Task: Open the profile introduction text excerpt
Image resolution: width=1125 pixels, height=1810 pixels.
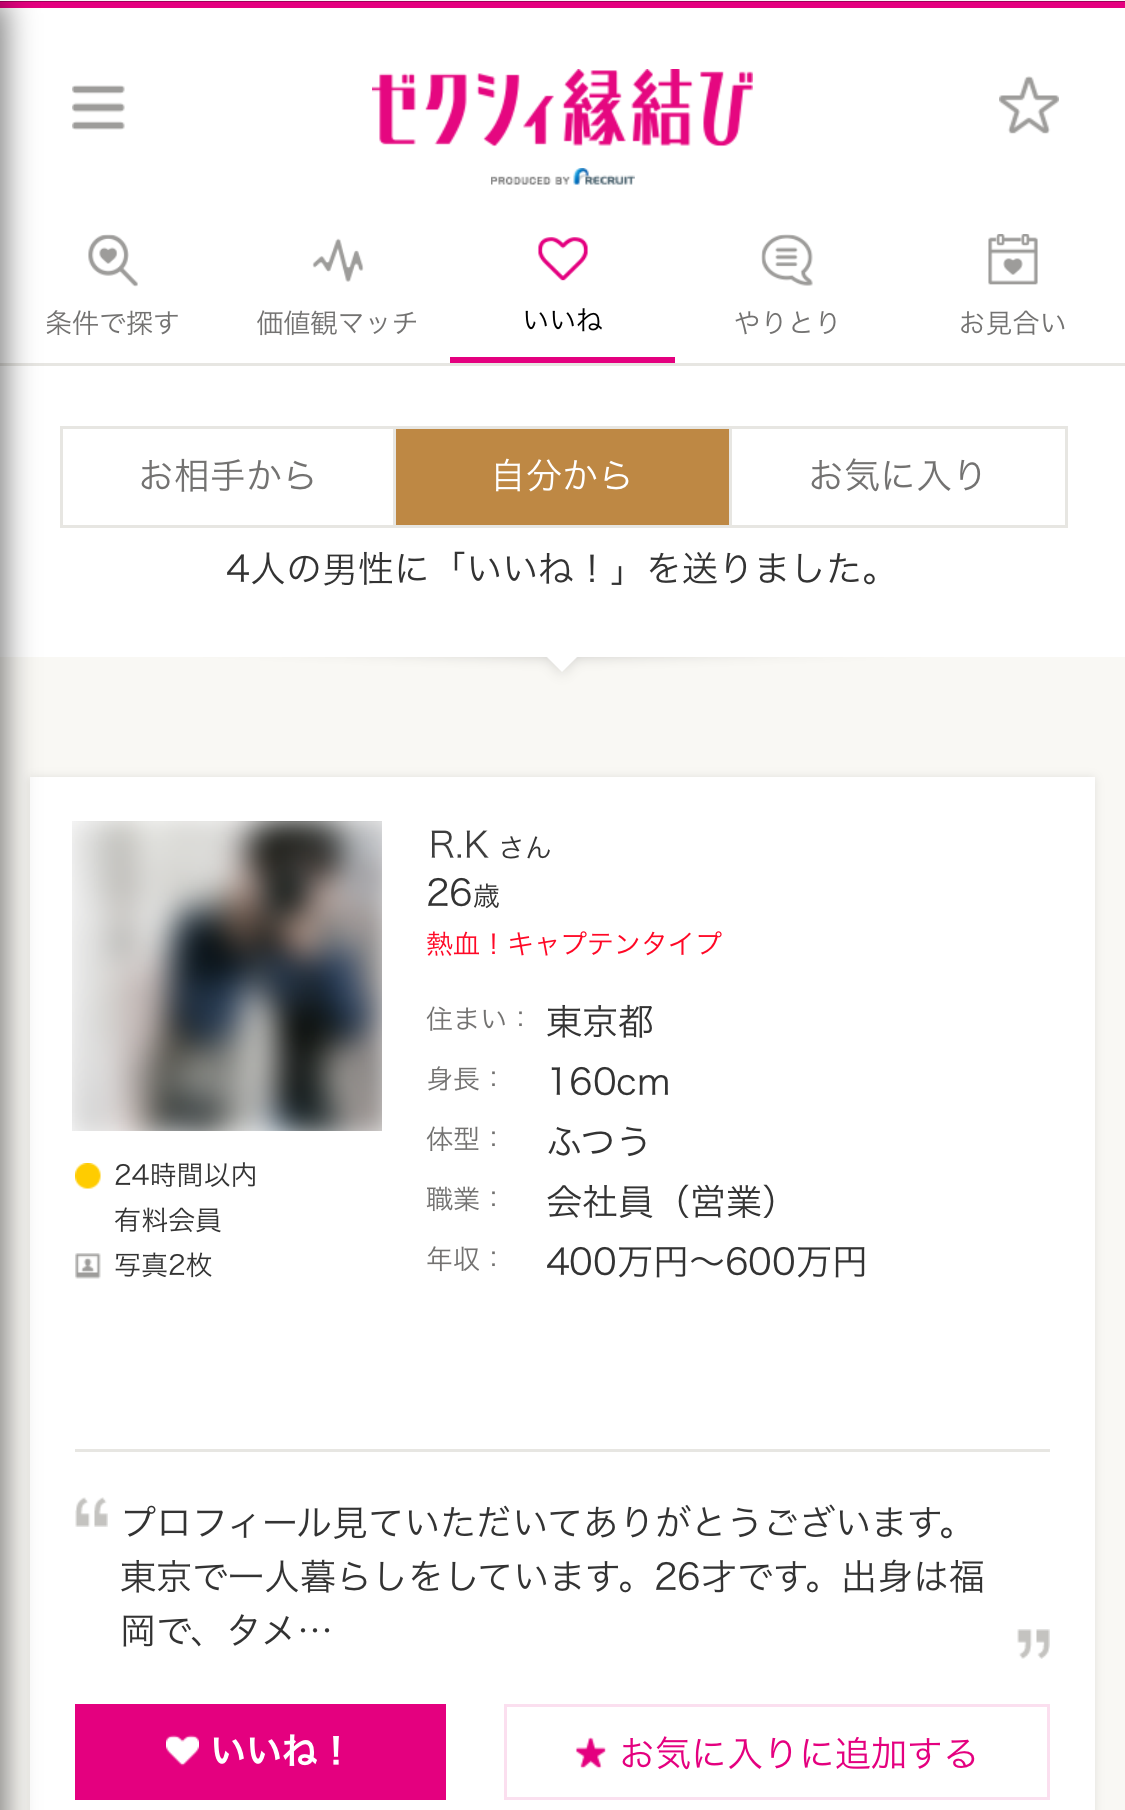Action: [x=552, y=1576]
